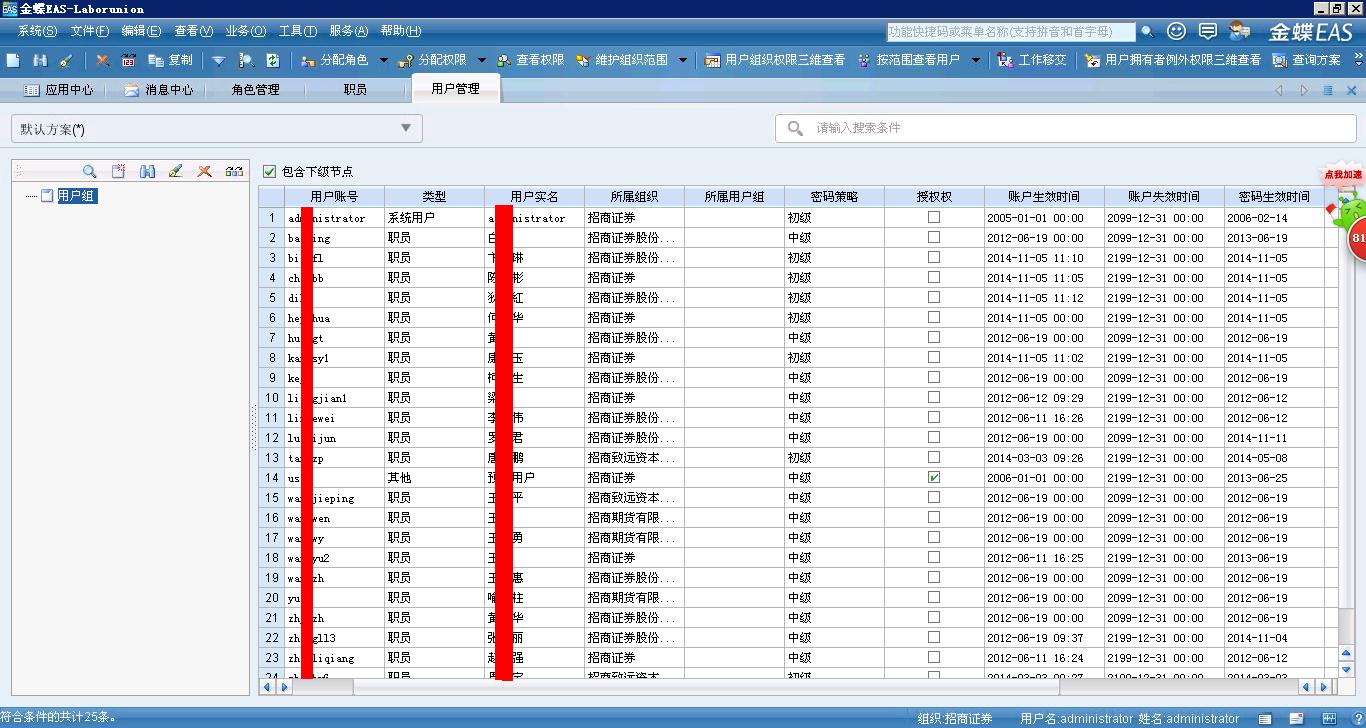Click next tab arrow in tab bar
Screen dimensions: 1366x728
1304,90
